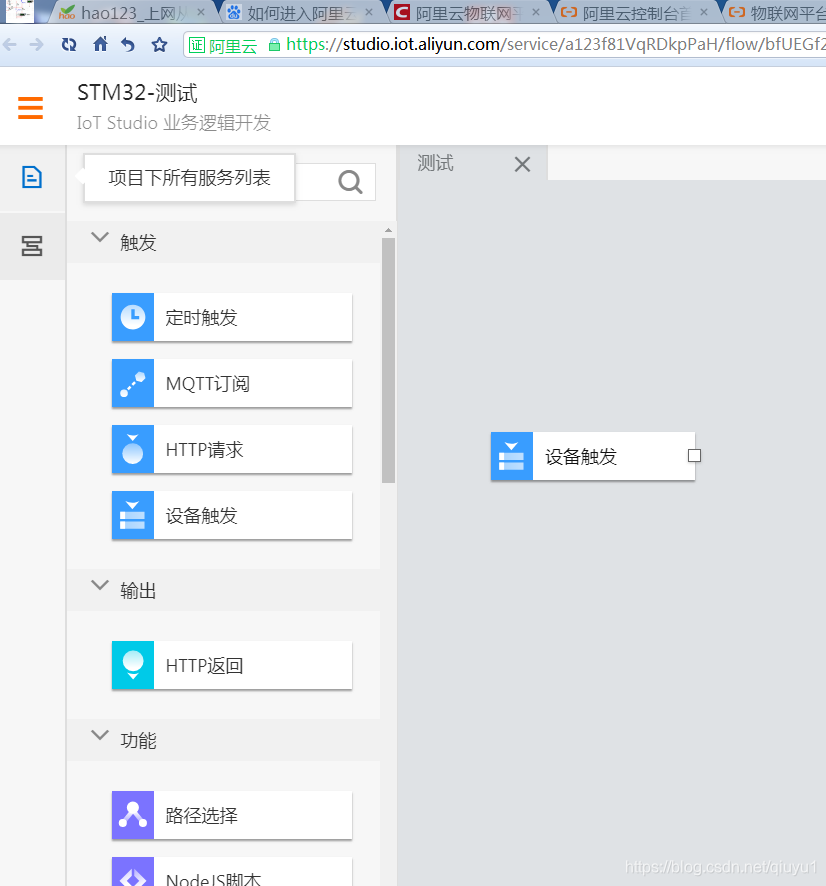Select the NodeJS脚本 node icon

click(x=133, y=872)
